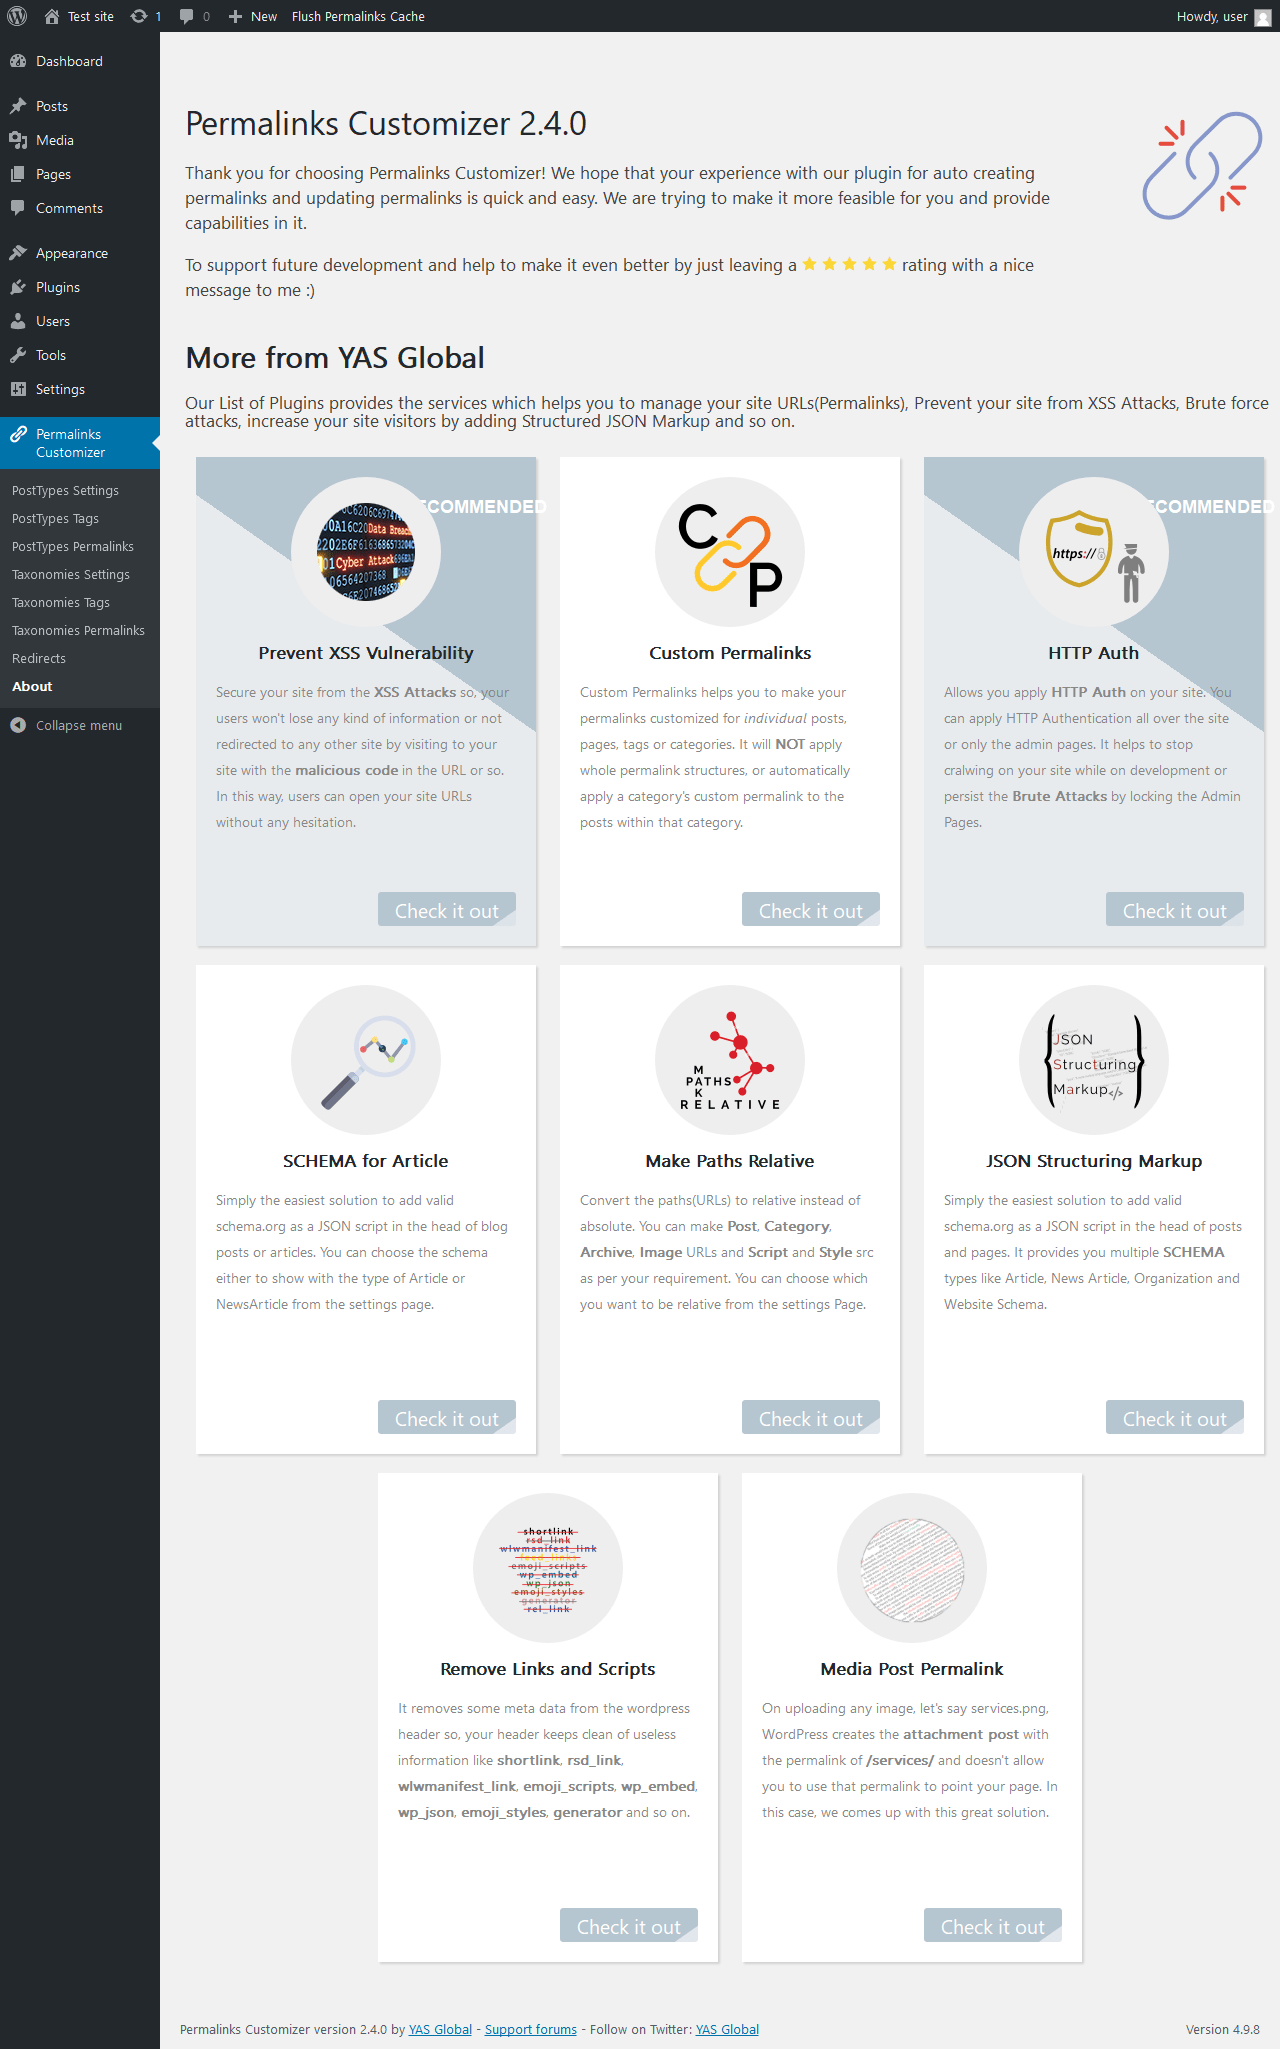This screenshot has width=1280, height=2049.
Task: Check out the JSON Structuring Markup plugin
Action: pos(1175,1418)
